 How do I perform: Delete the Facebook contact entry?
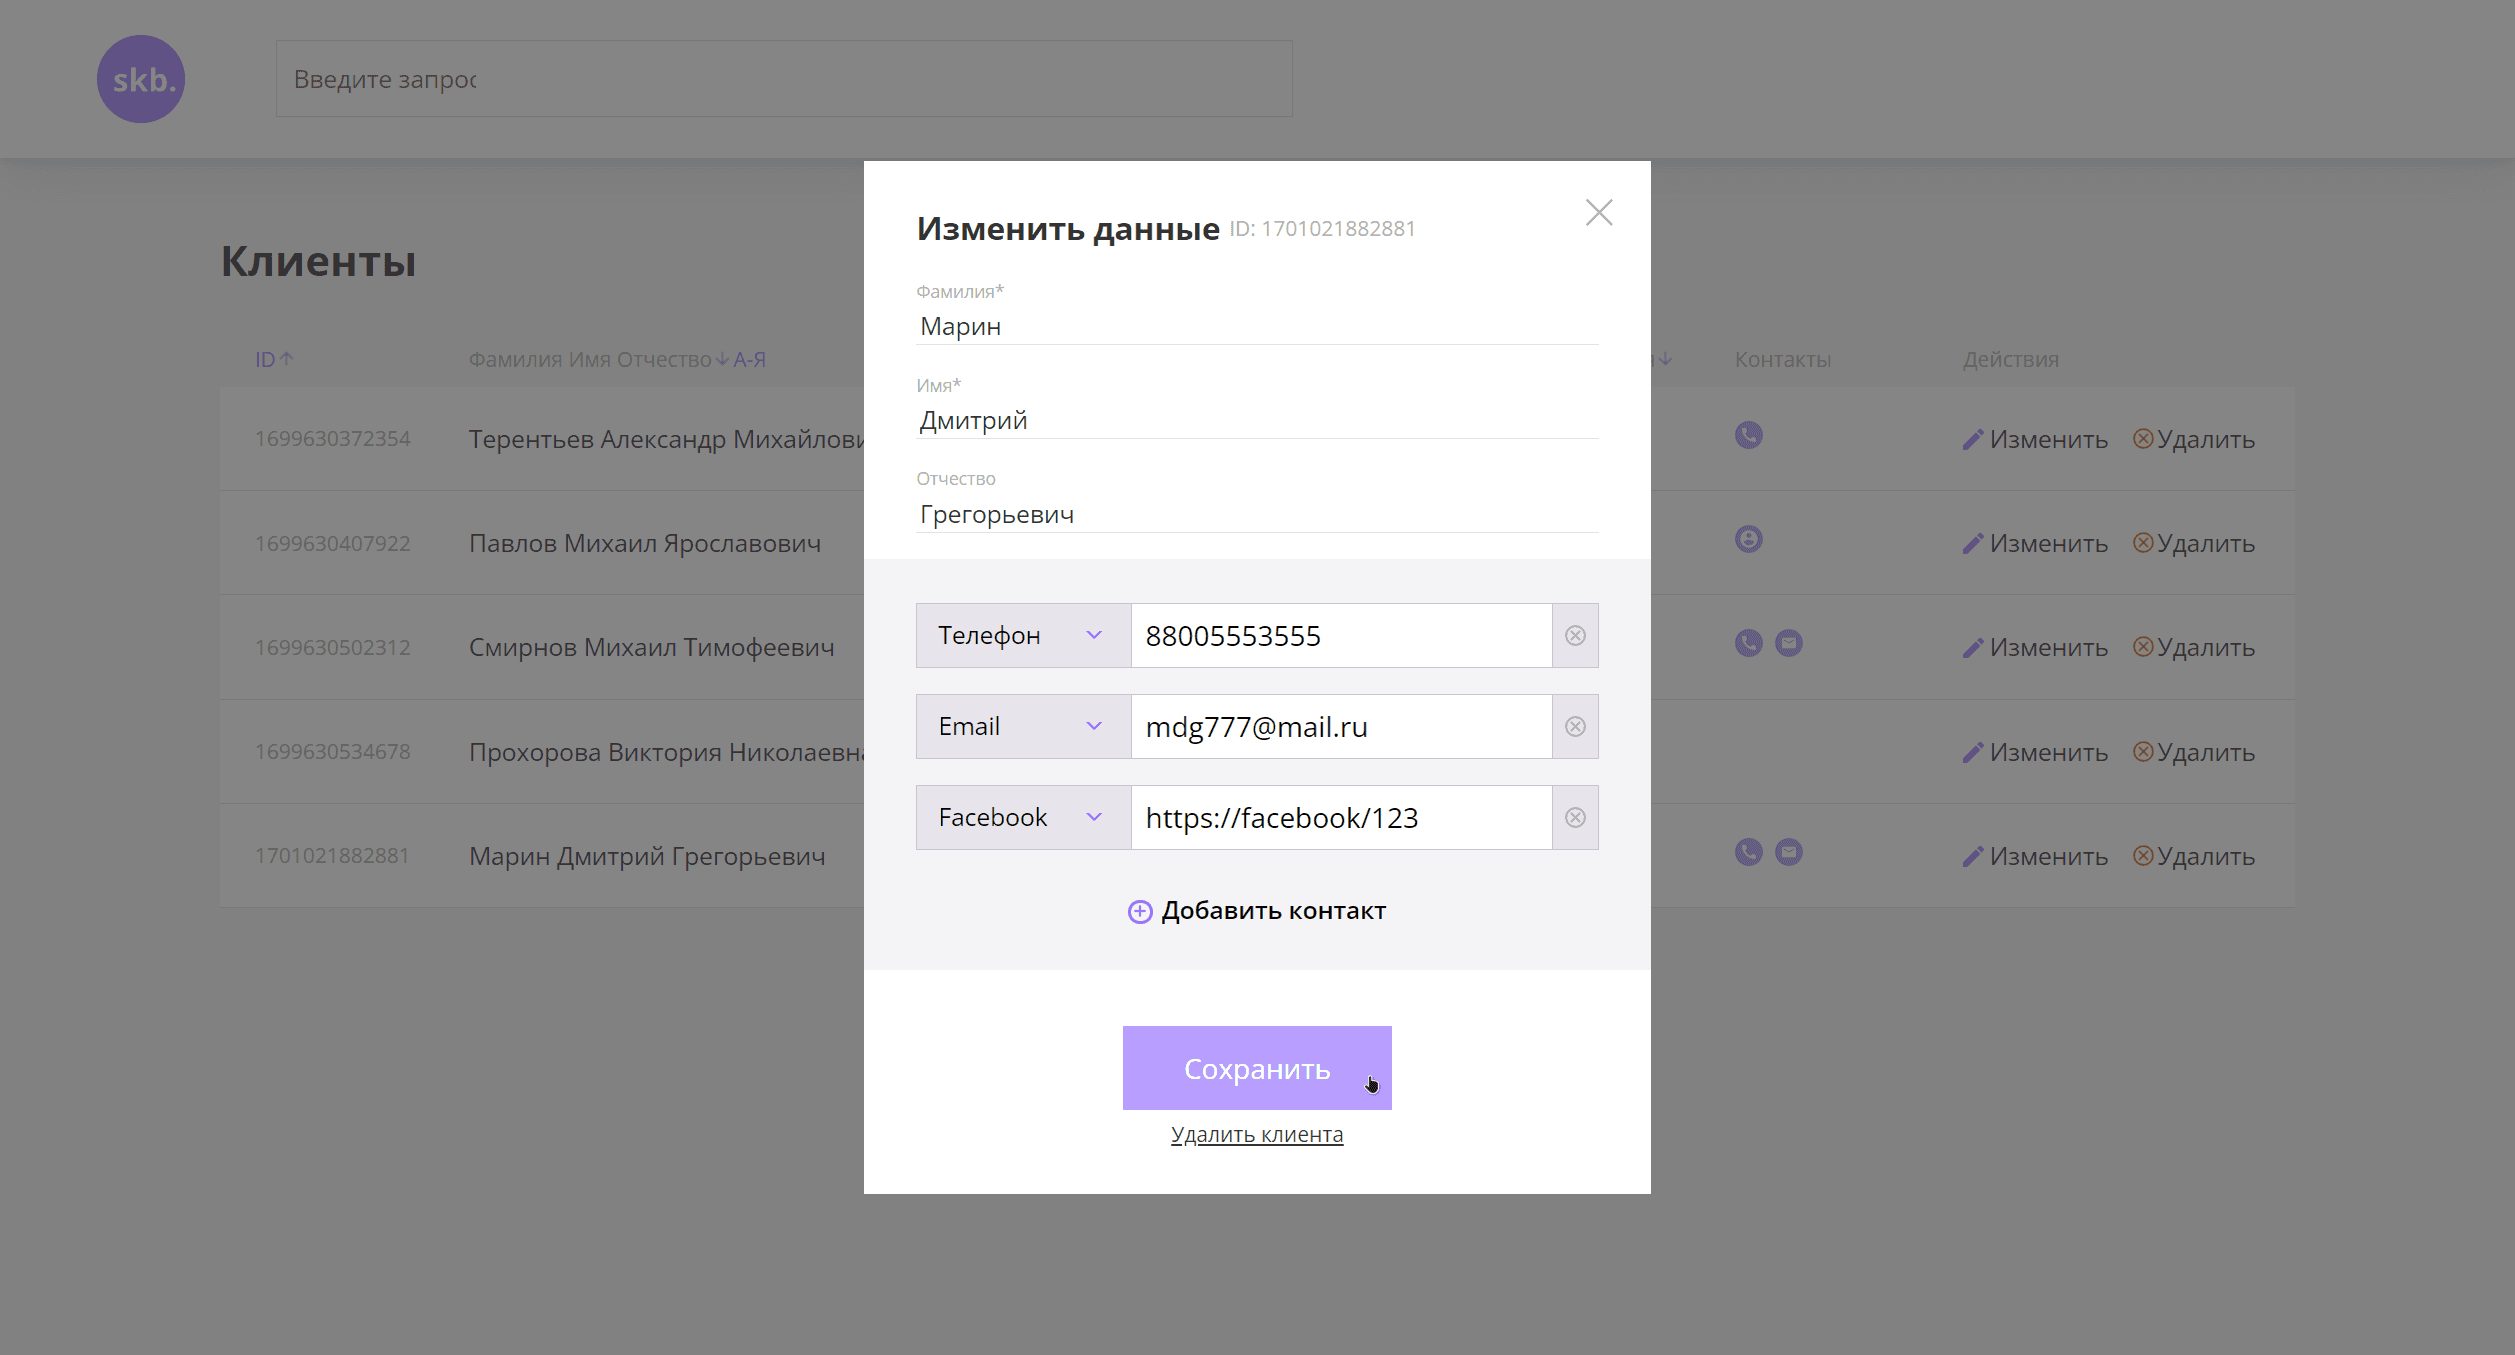1575,818
